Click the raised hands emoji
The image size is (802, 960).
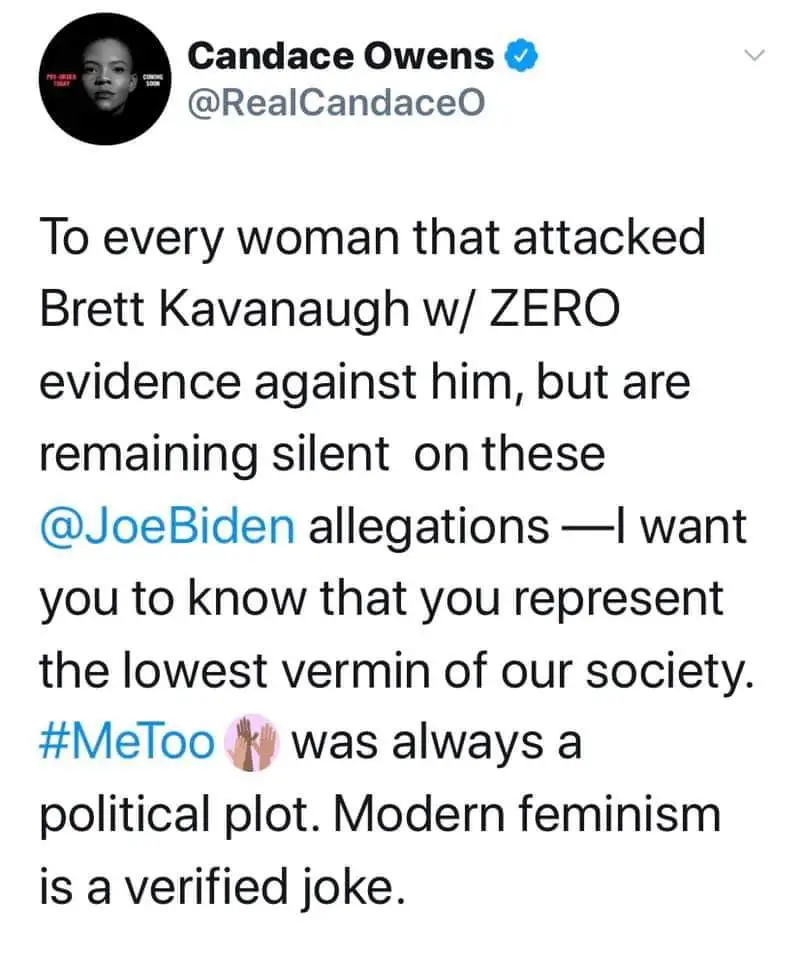(x=252, y=743)
